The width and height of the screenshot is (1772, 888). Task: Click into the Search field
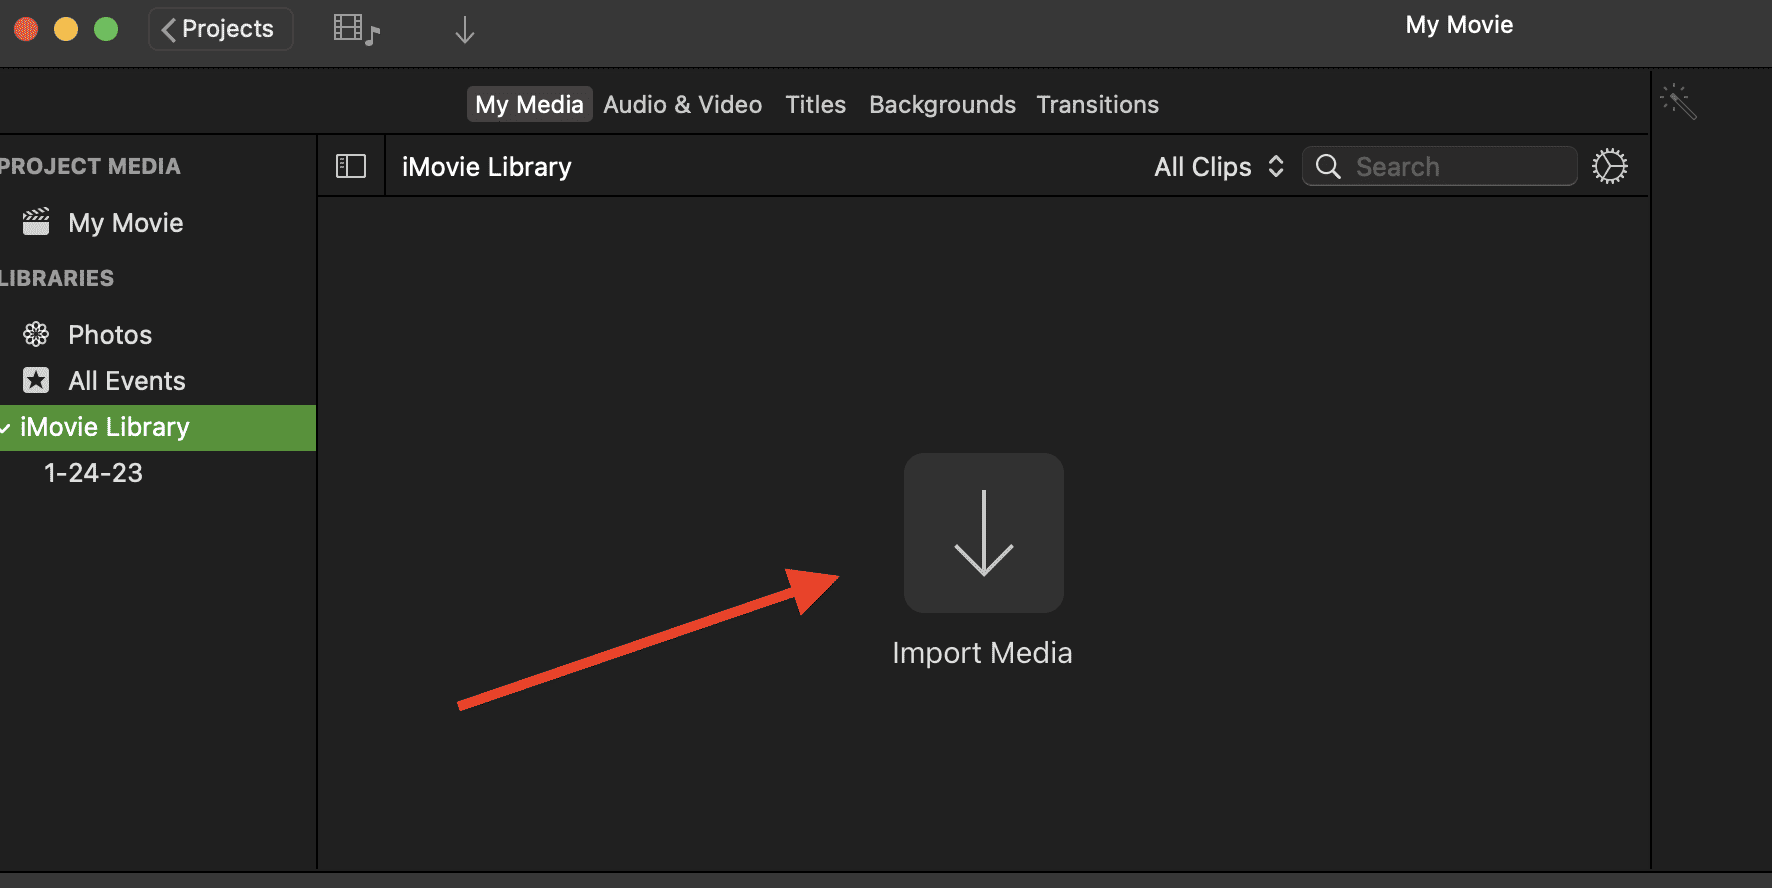point(1458,166)
